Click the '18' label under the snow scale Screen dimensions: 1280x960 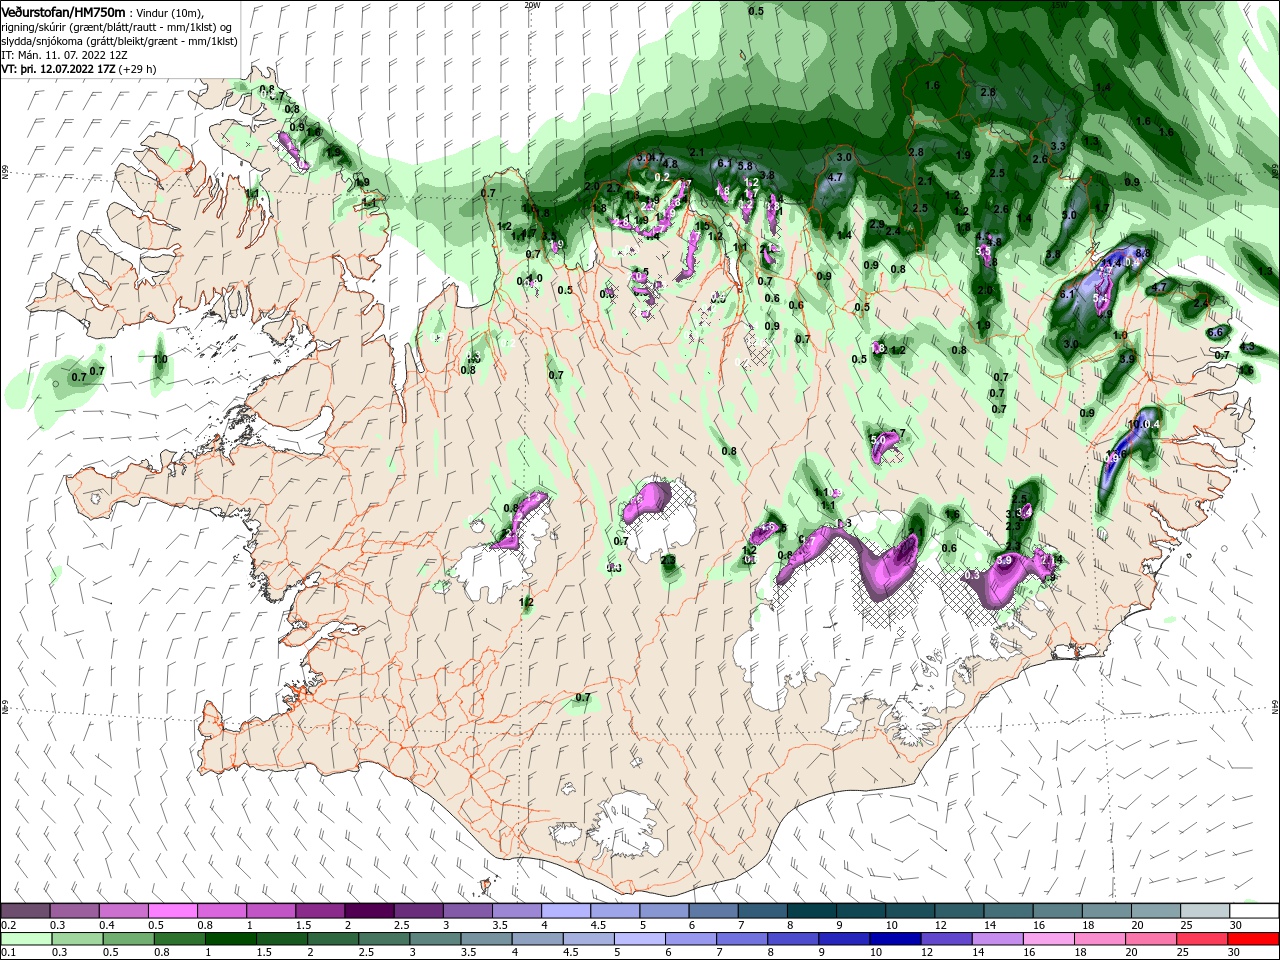point(1087,925)
